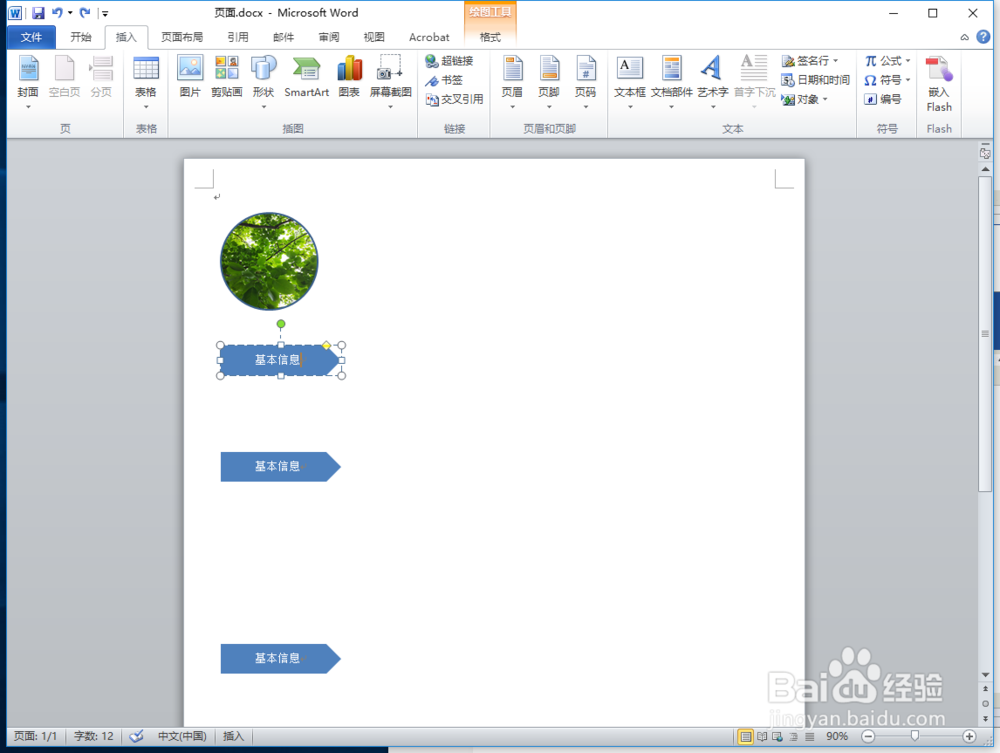Switch to Acrobat tab

429,37
